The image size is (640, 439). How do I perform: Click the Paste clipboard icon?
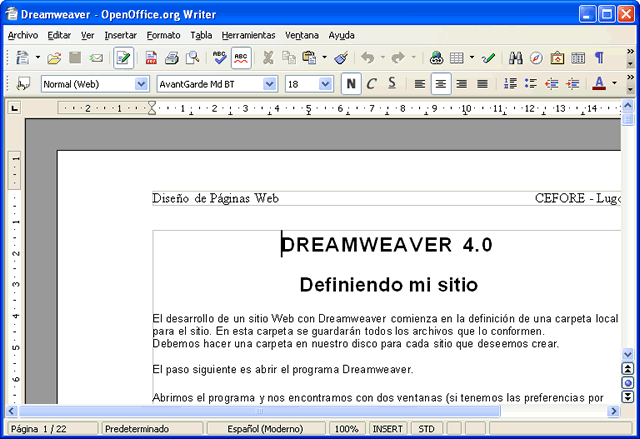[x=309, y=58]
